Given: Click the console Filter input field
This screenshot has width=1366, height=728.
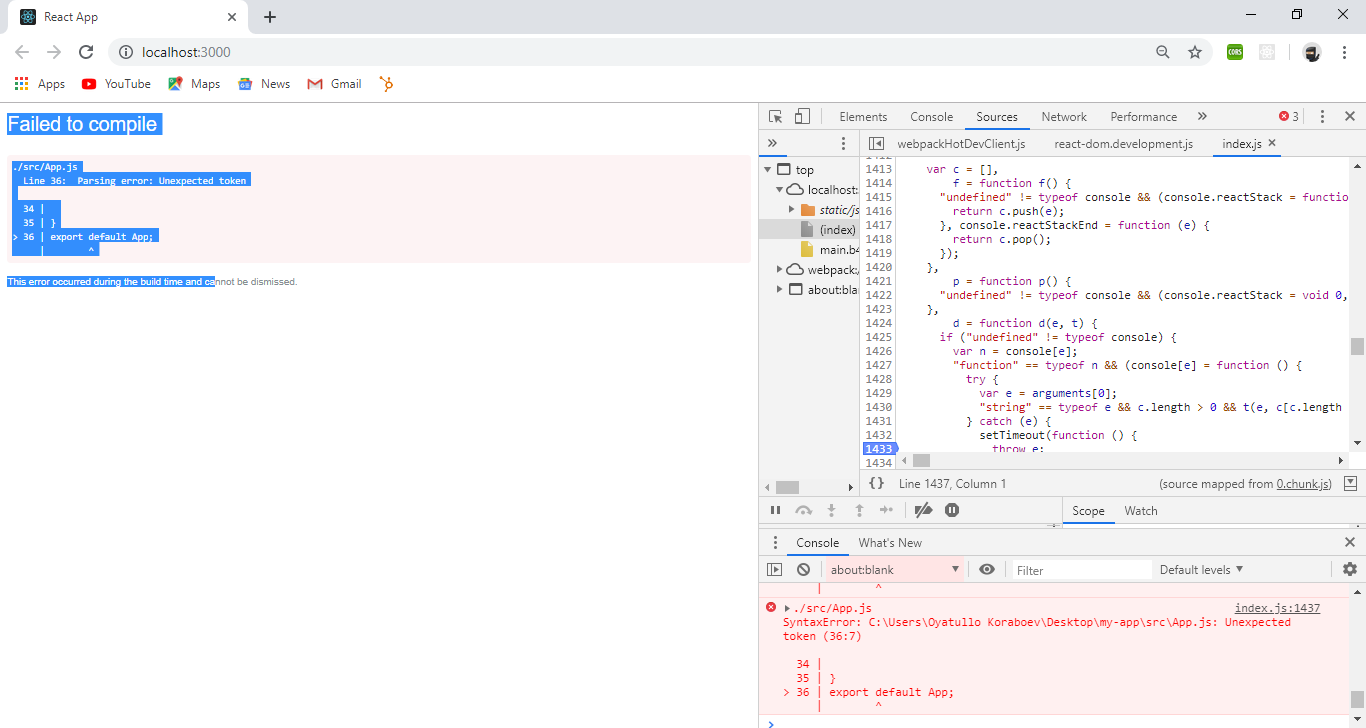Looking at the screenshot, I should [x=1080, y=570].
